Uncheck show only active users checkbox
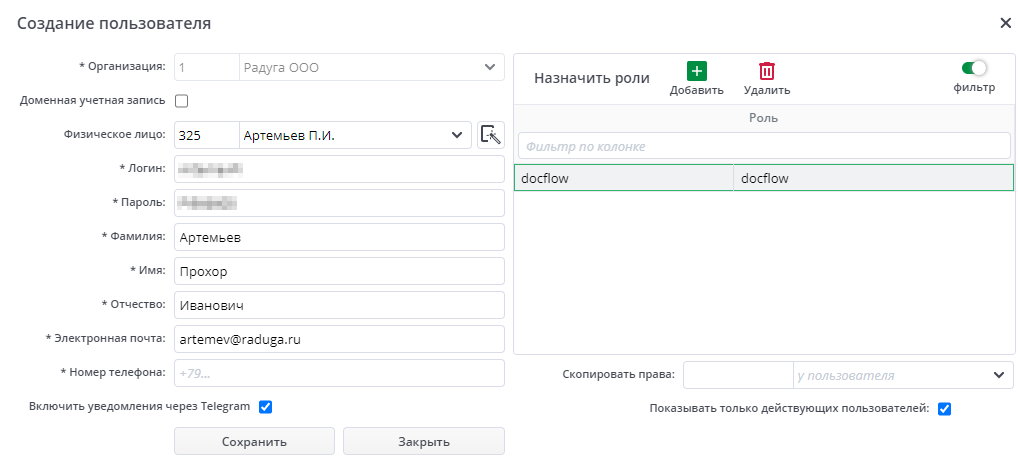1018x460 pixels. tap(944, 408)
